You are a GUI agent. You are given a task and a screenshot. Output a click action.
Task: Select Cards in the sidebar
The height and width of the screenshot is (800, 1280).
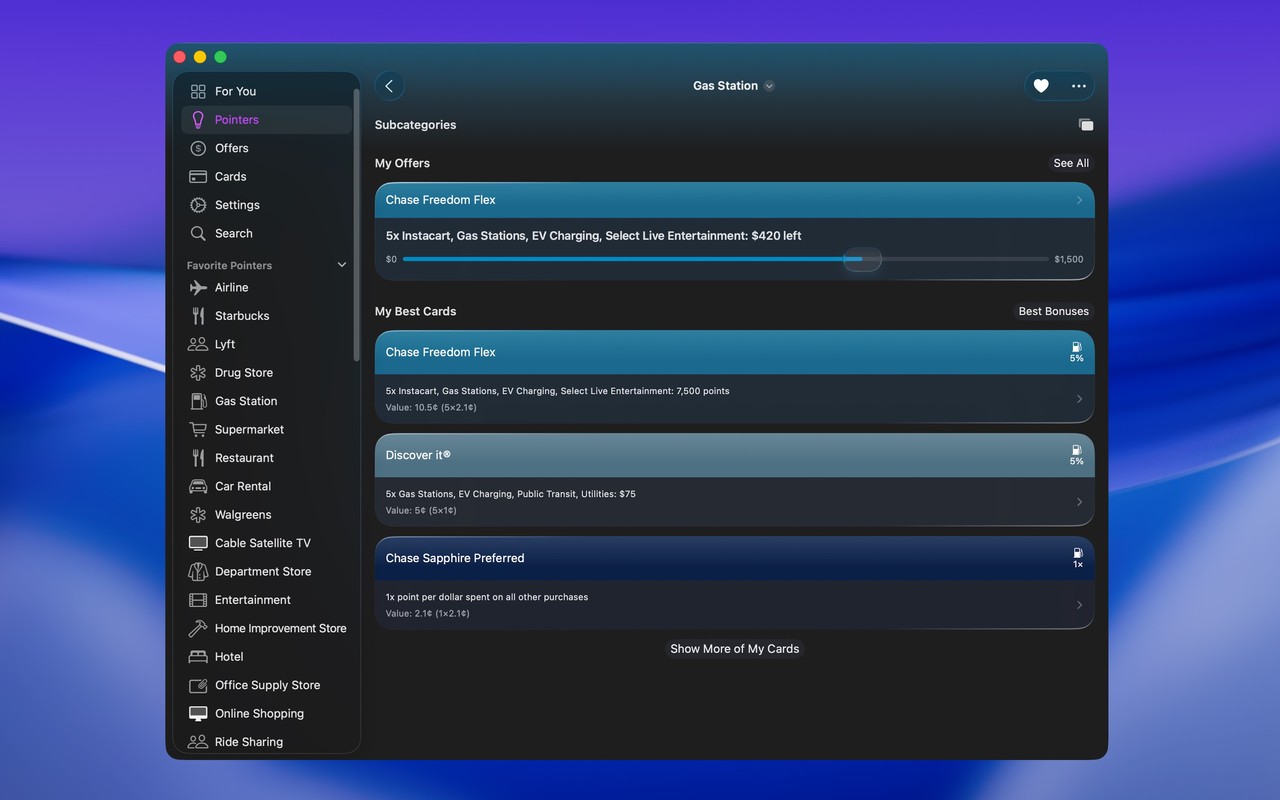pyautogui.click(x=267, y=177)
